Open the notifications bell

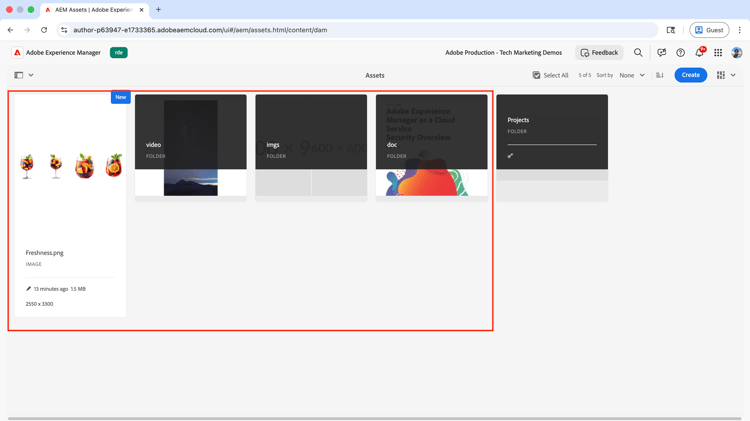tap(700, 52)
